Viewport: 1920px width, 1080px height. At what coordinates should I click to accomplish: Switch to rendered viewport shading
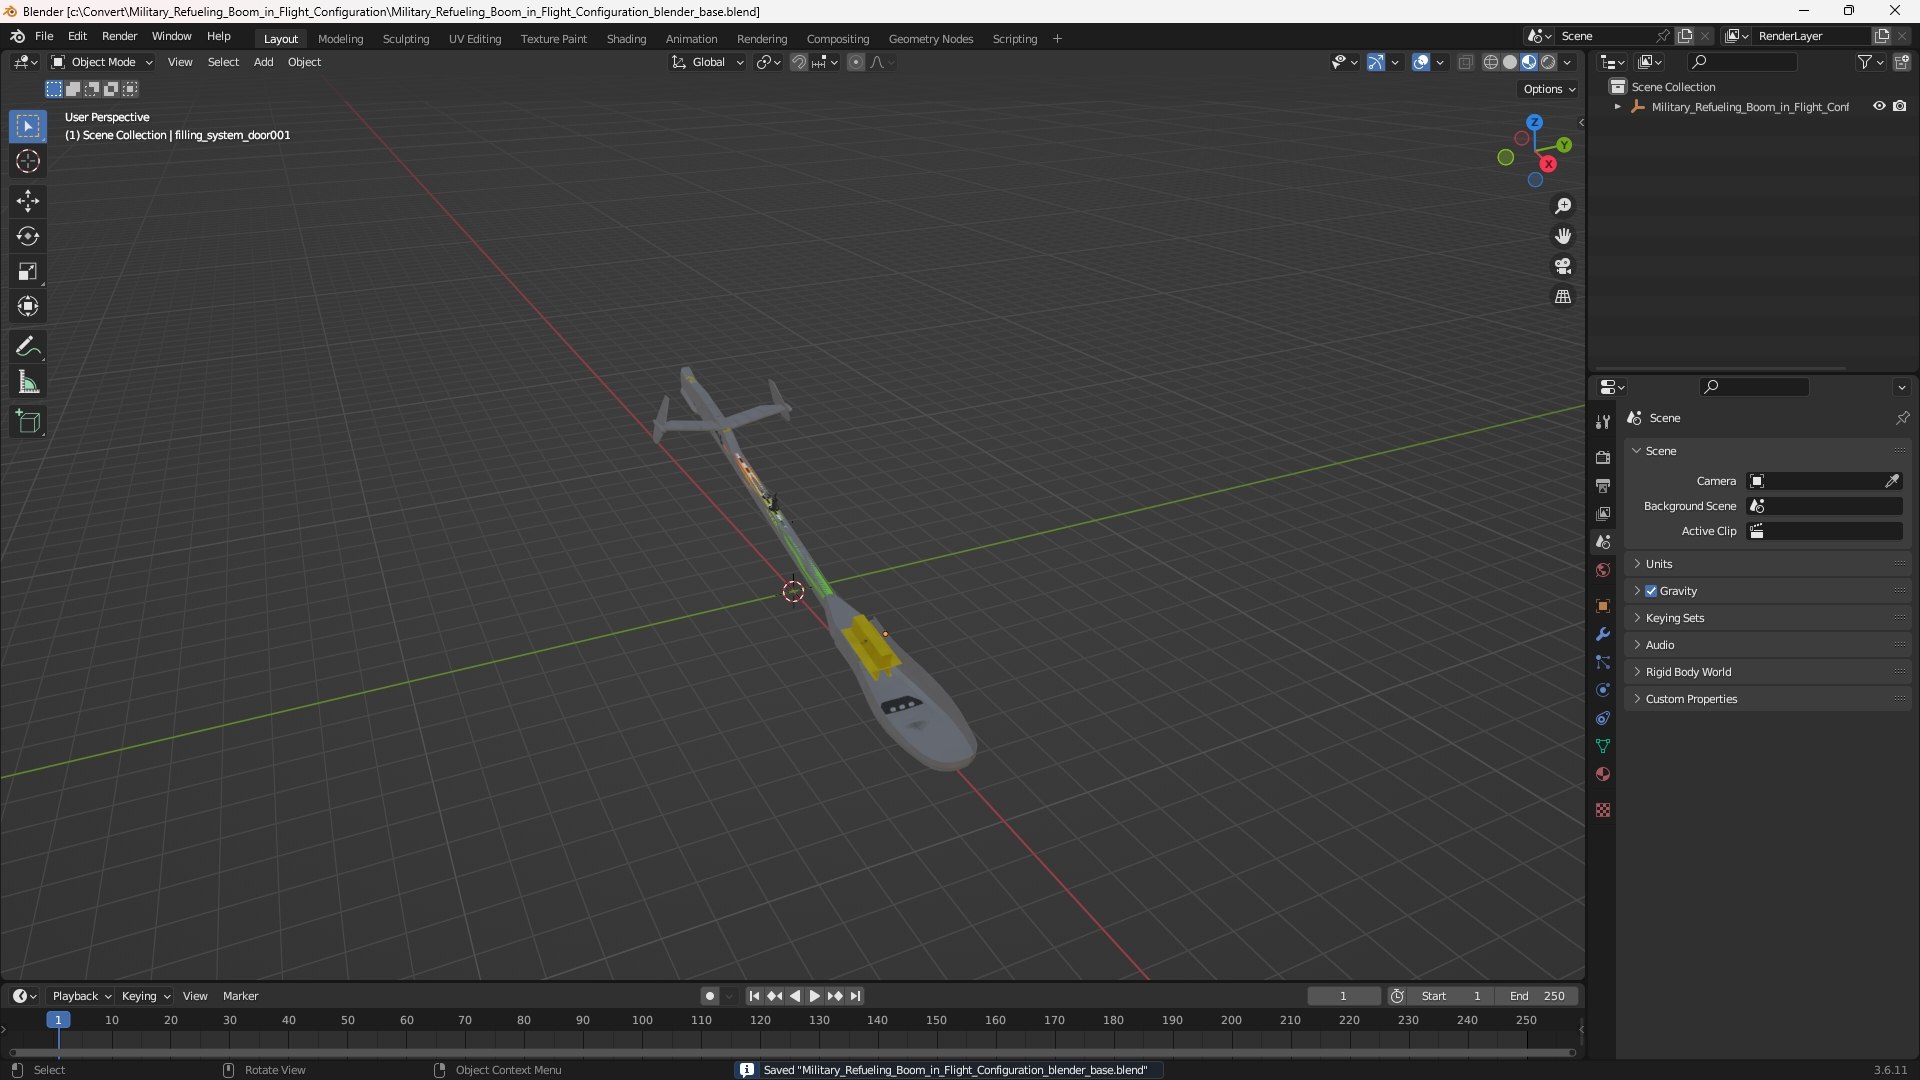[x=1548, y=62]
